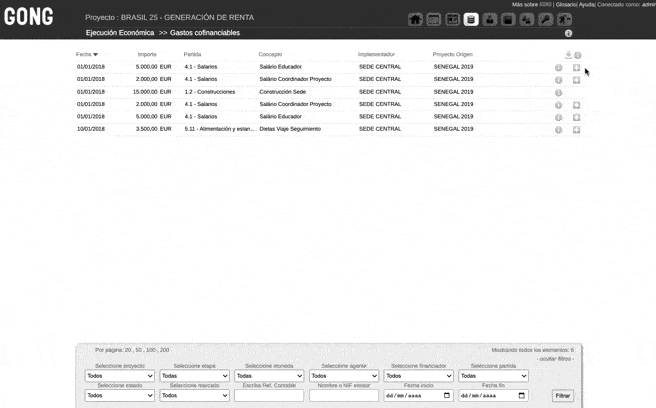Screen dimensions: 656x408
Task: Click the download icon above the table
Action: tap(568, 55)
